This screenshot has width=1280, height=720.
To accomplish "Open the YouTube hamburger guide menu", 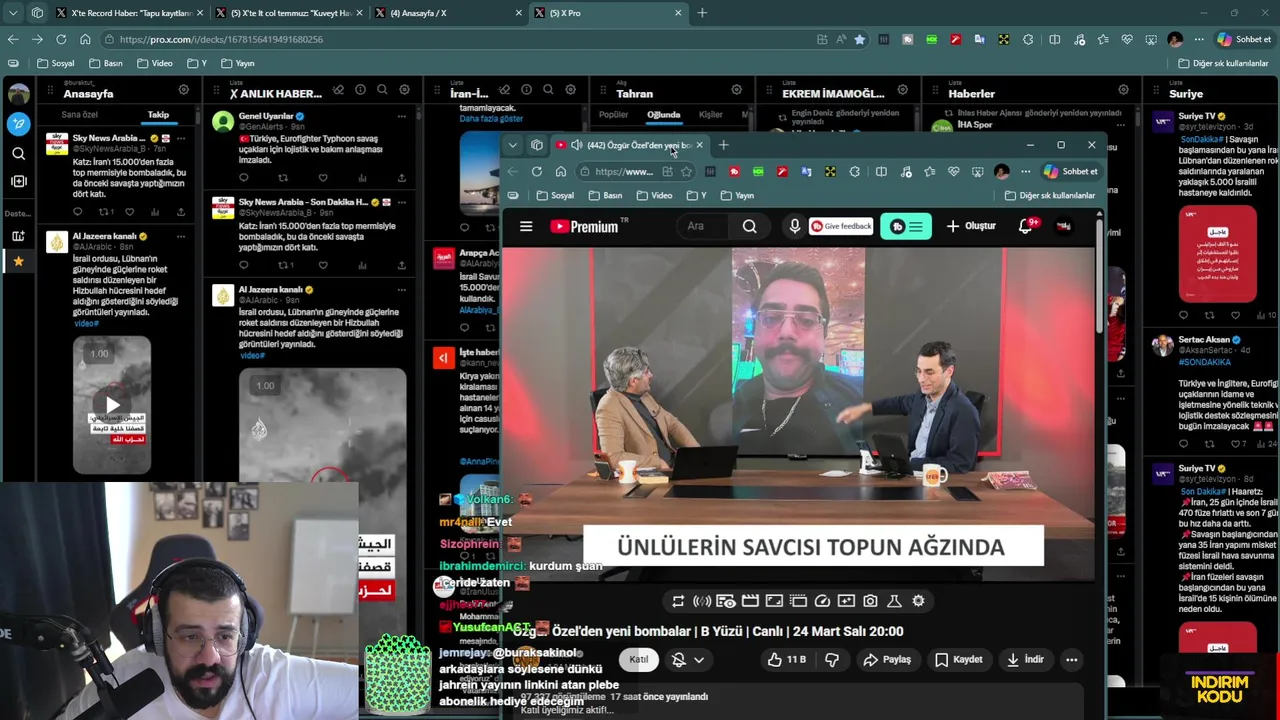I will coord(526,227).
